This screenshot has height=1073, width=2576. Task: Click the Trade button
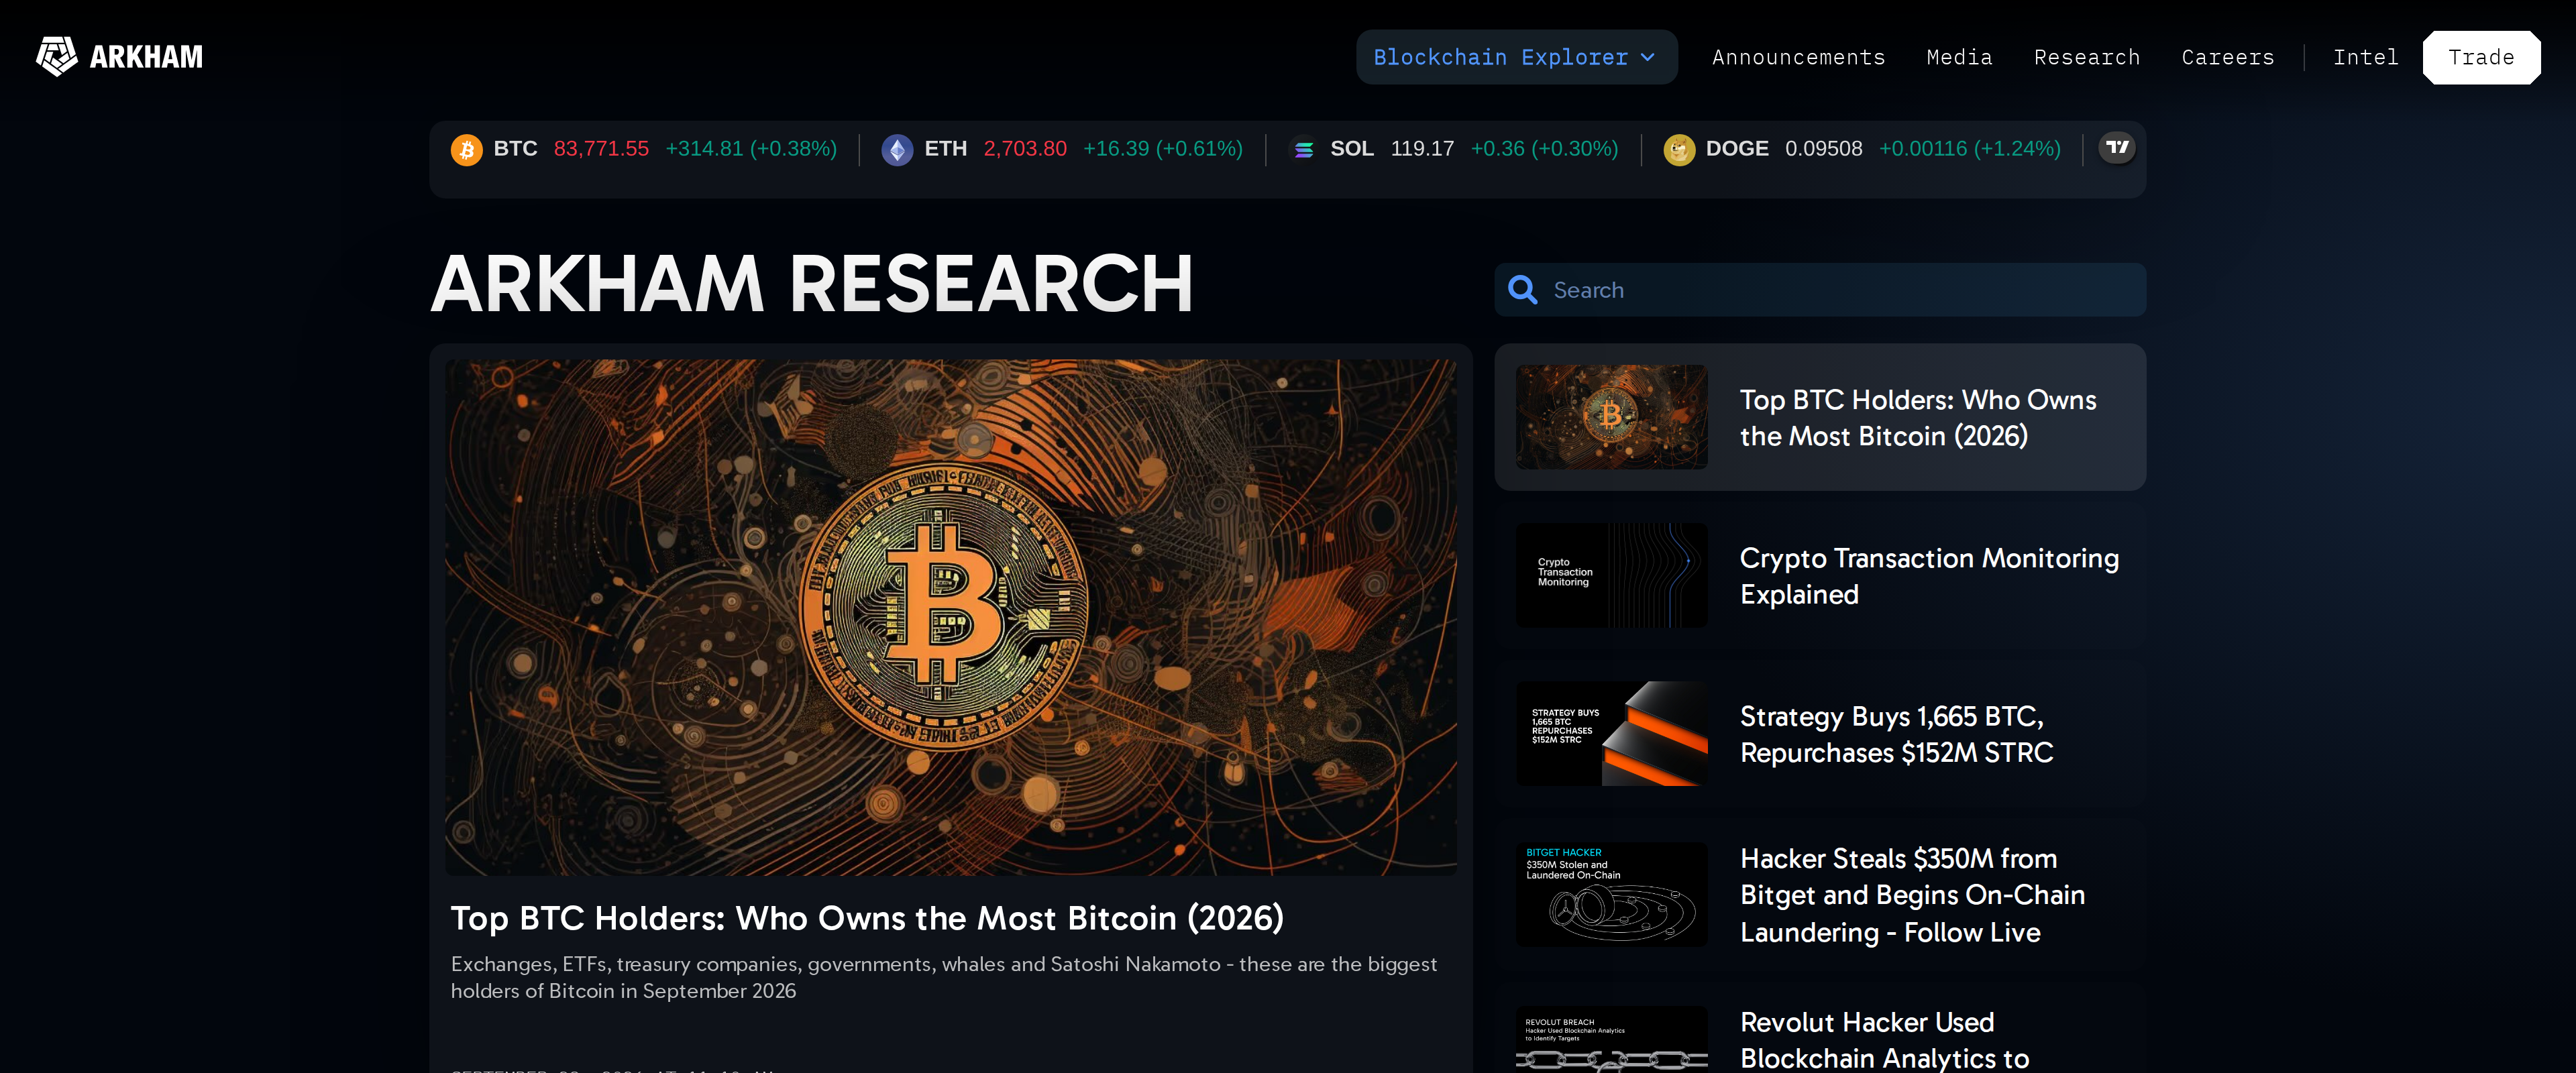[x=2481, y=57]
